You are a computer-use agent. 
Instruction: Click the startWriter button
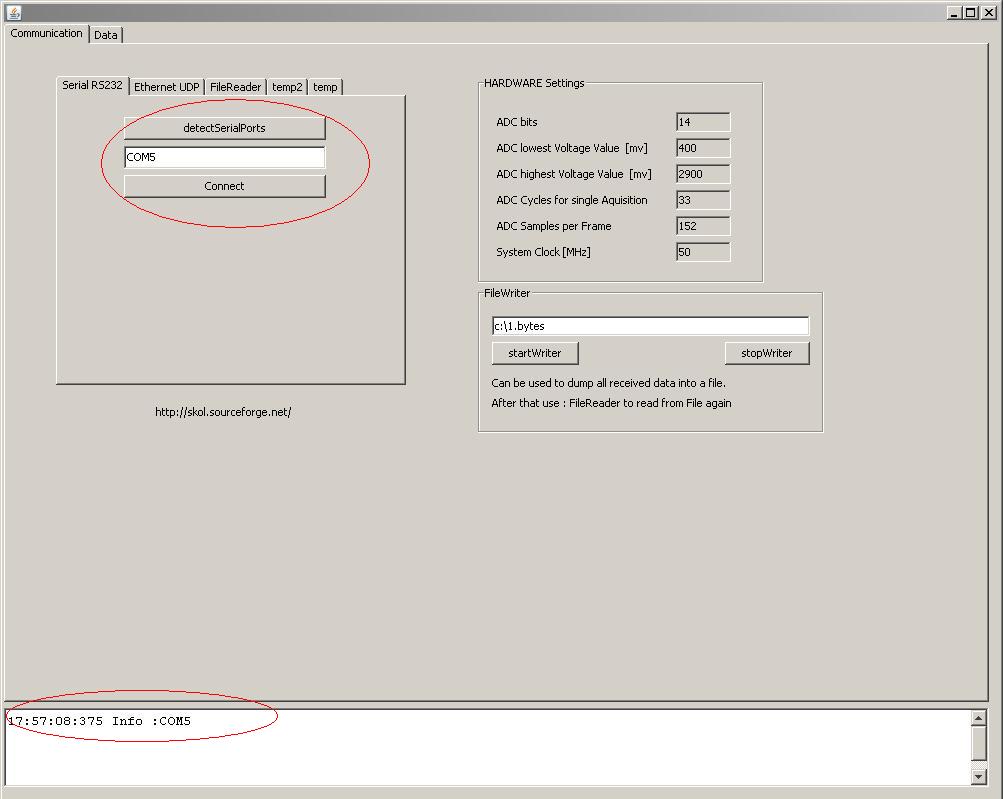tap(535, 353)
